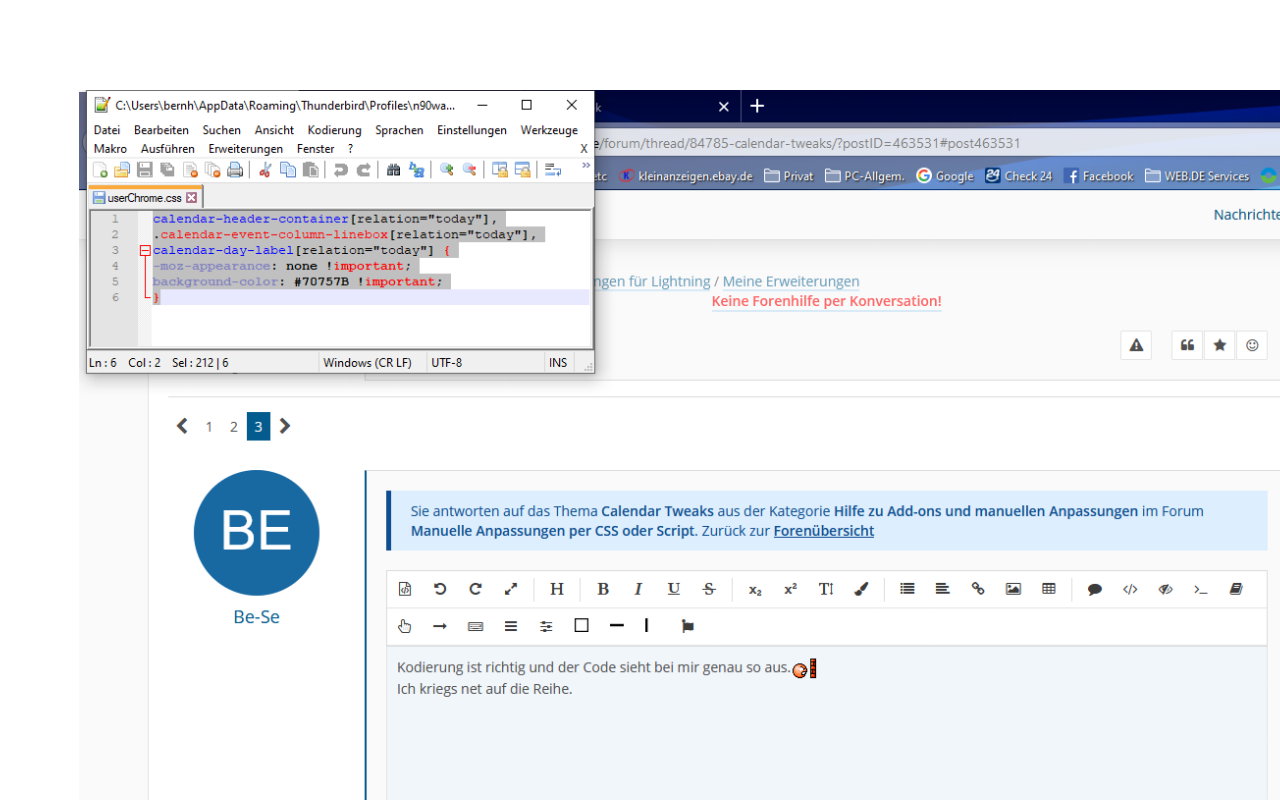This screenshot has width=1280, height=800.
Task: Open the PC-Allgem. bookmarks folder
Action: point(865,176)
